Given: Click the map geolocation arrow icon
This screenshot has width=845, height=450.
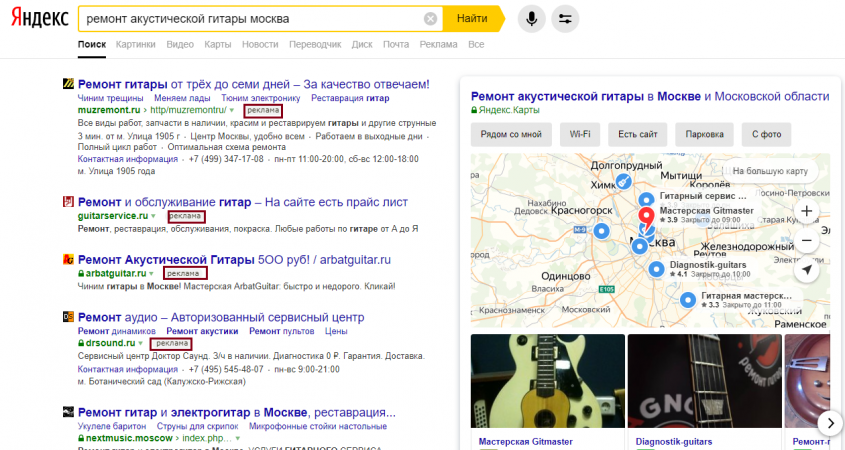Looking at the screenshot, I should 807,270.
